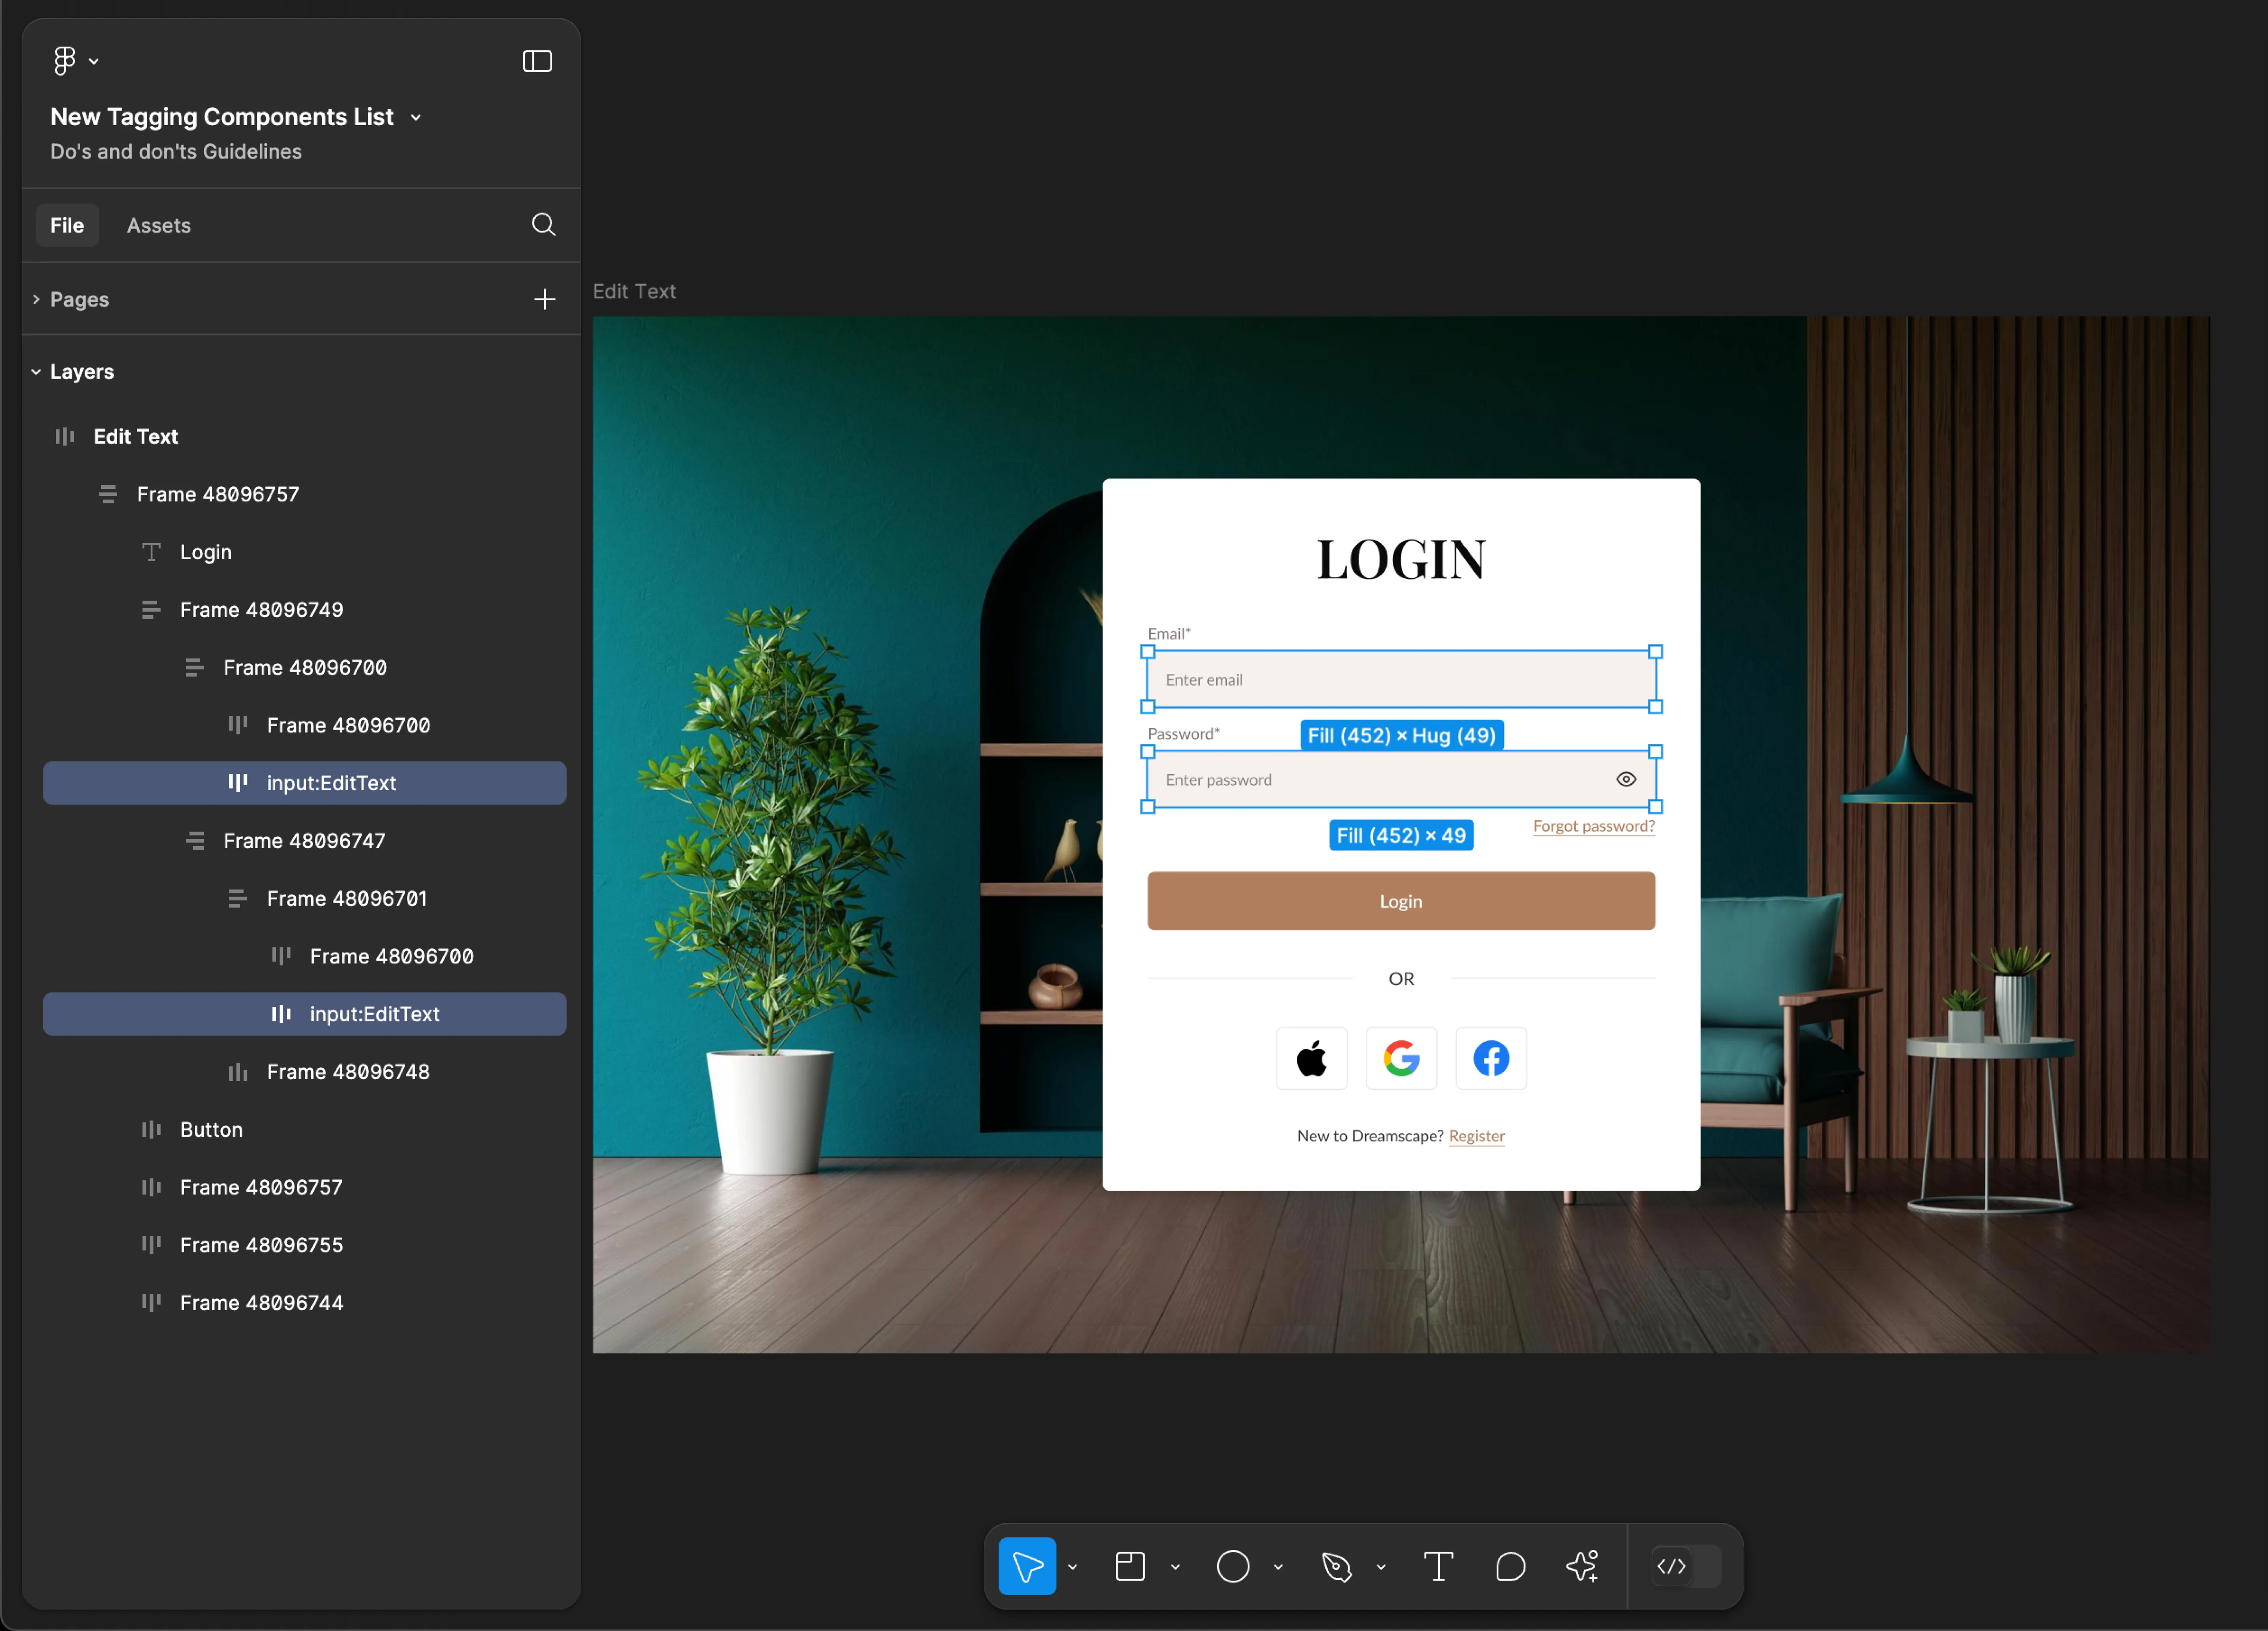Image resolution: width=2268 pixels, height=1631 pixels.
Task: Toggle Dev Mode switch
Action: point(1686,1566)
